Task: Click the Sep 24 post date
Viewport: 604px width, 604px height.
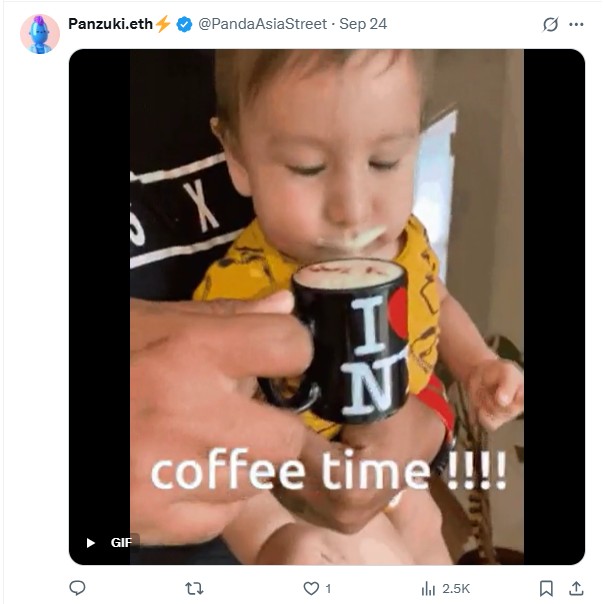Action: coord(363,24)
